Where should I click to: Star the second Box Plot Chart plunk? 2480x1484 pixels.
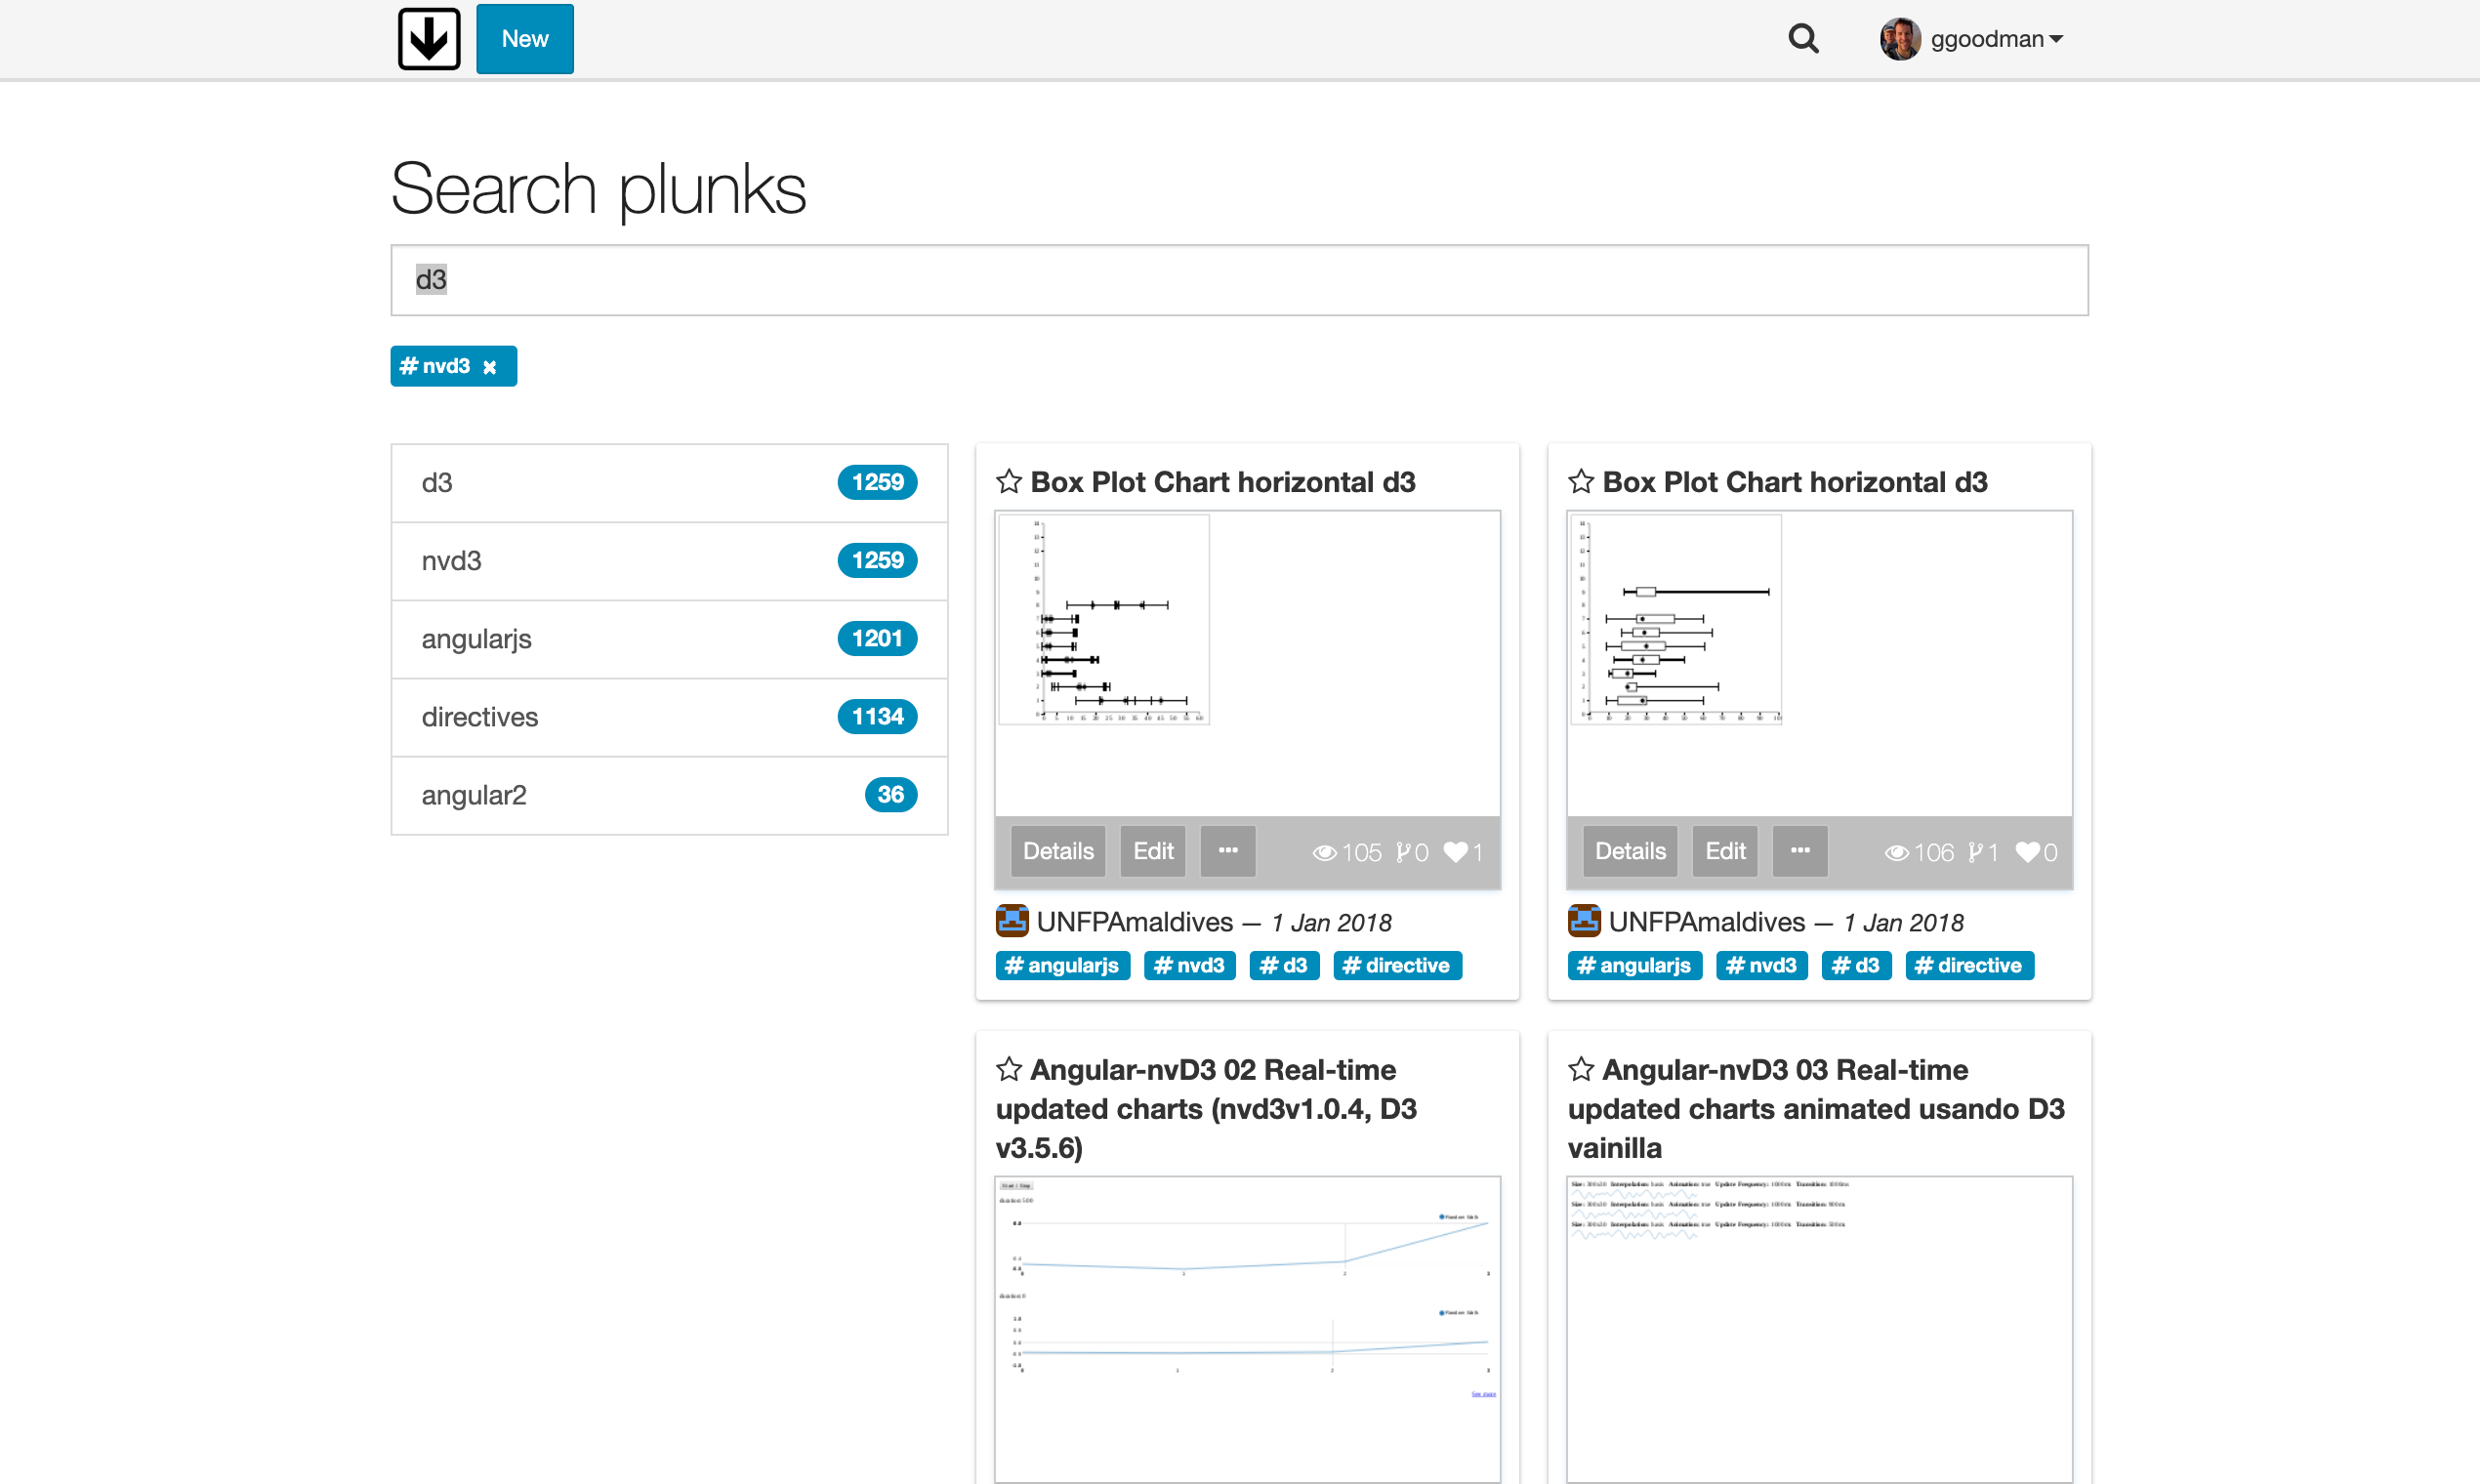pos(1581,482)
